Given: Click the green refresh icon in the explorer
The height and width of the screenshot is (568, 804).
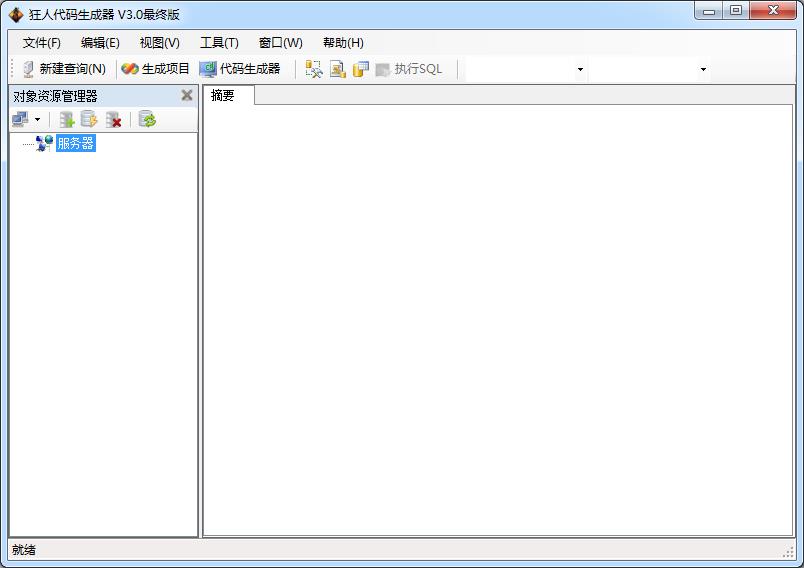Looking at the screenshot, I should (x=147, y=120).
